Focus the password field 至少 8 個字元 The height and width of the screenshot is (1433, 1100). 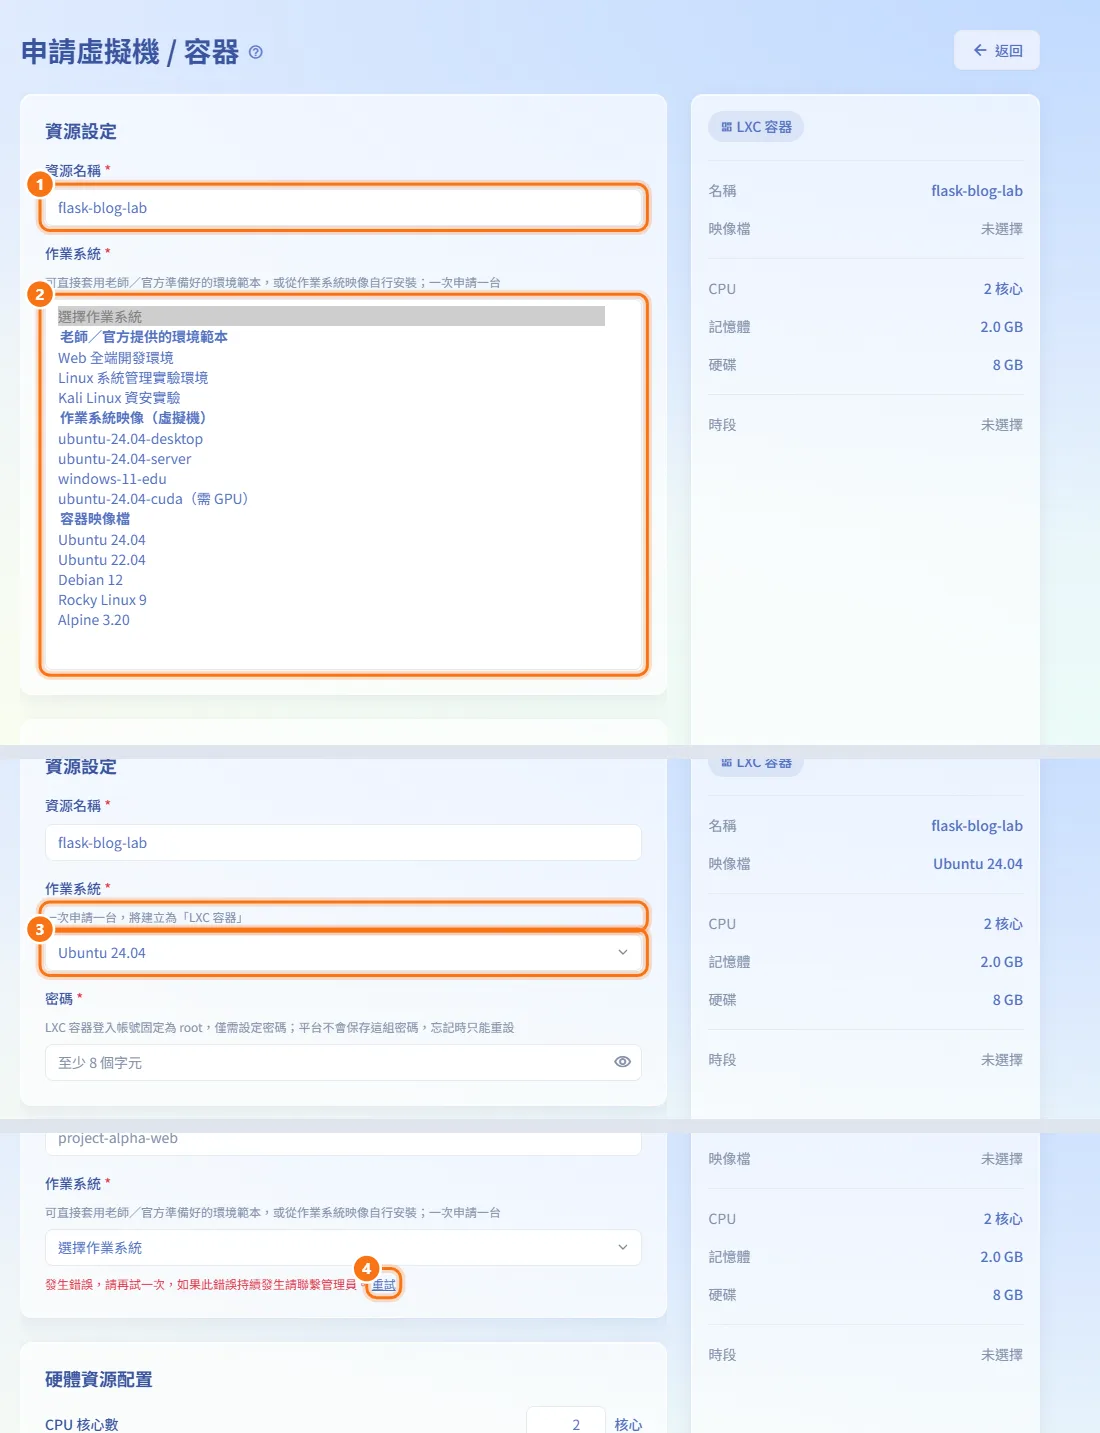point(343,1063)
